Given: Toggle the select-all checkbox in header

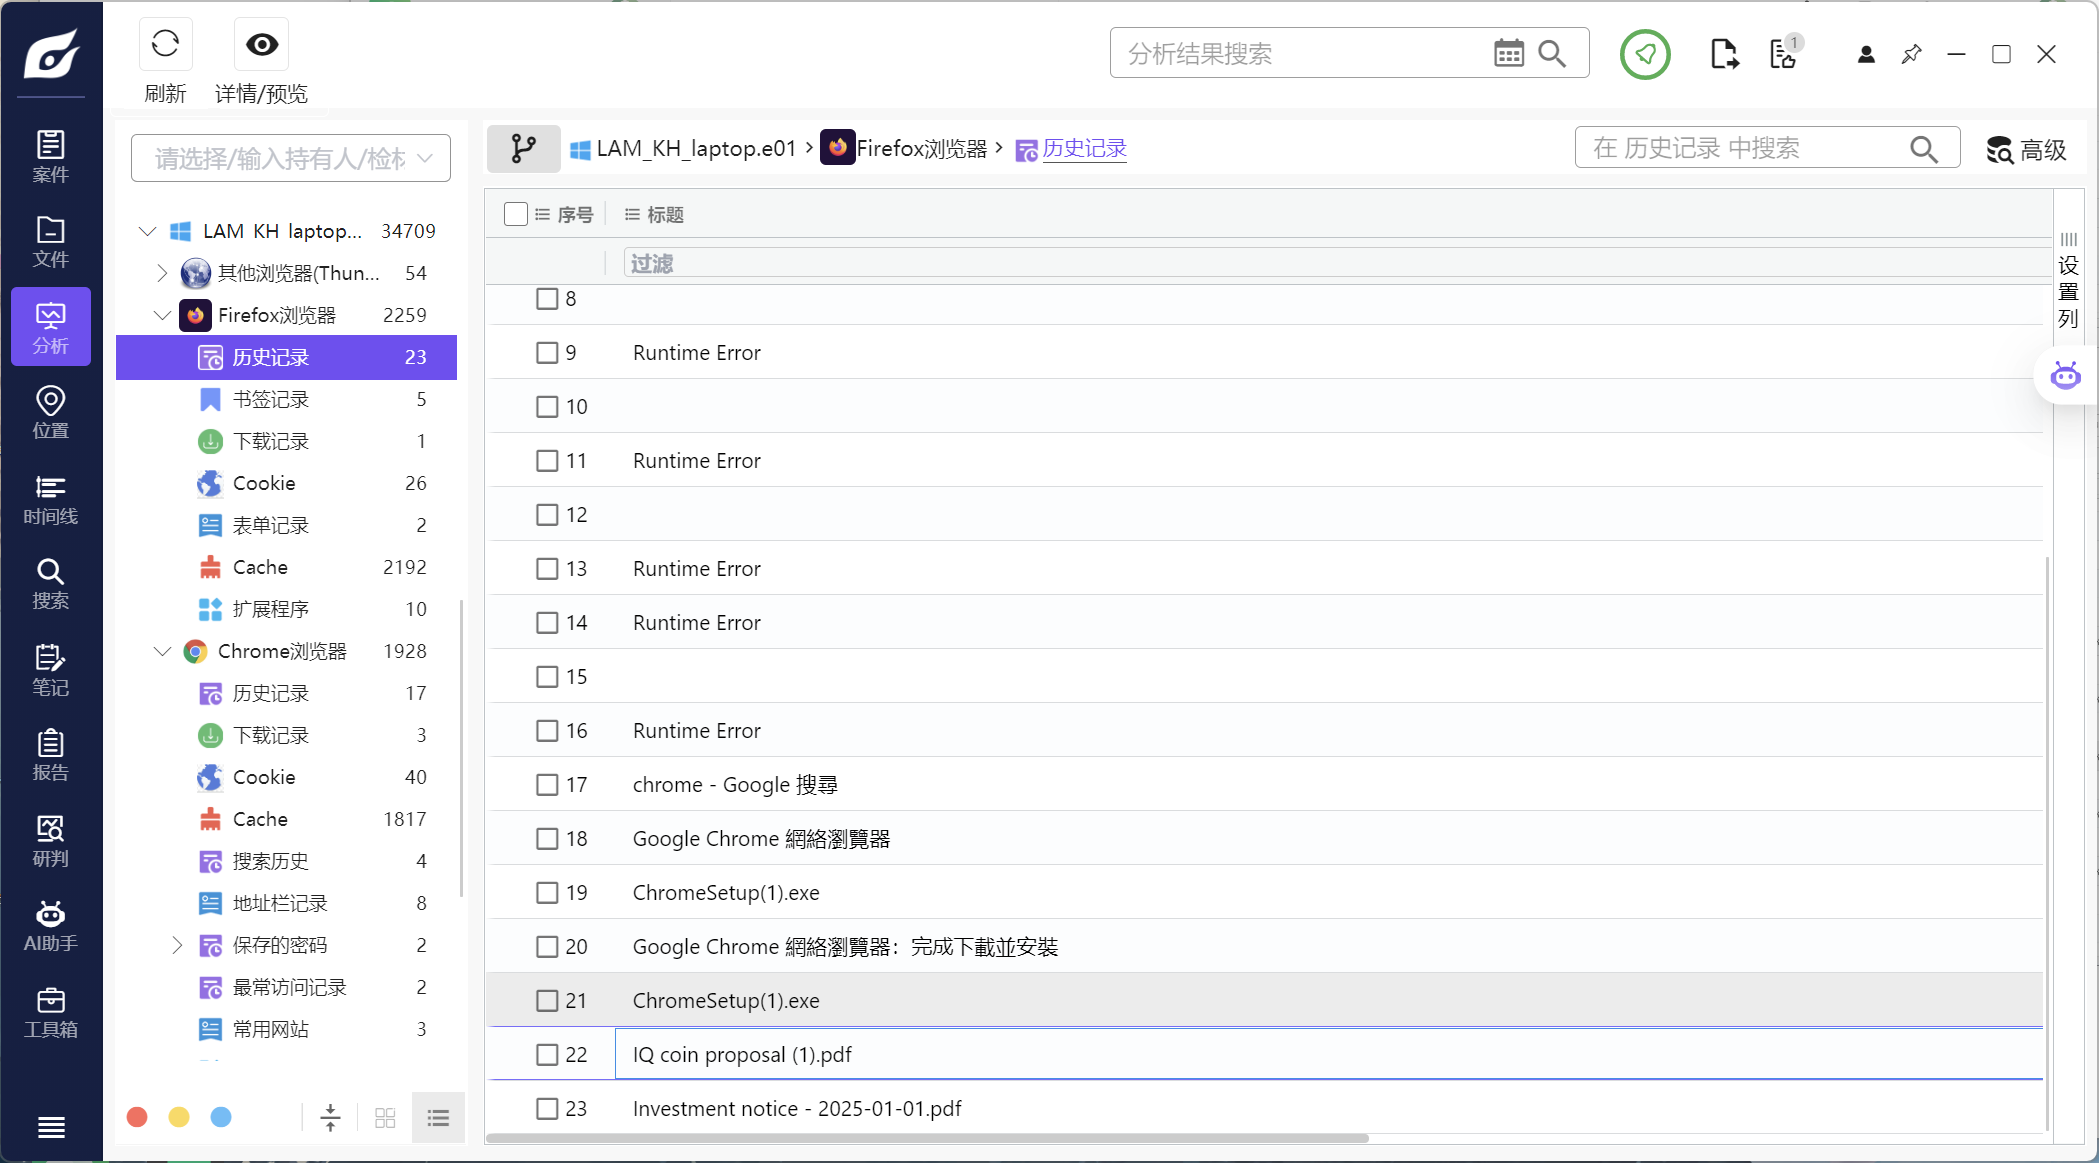Looking at the screenshot, I should click(516, 214).
